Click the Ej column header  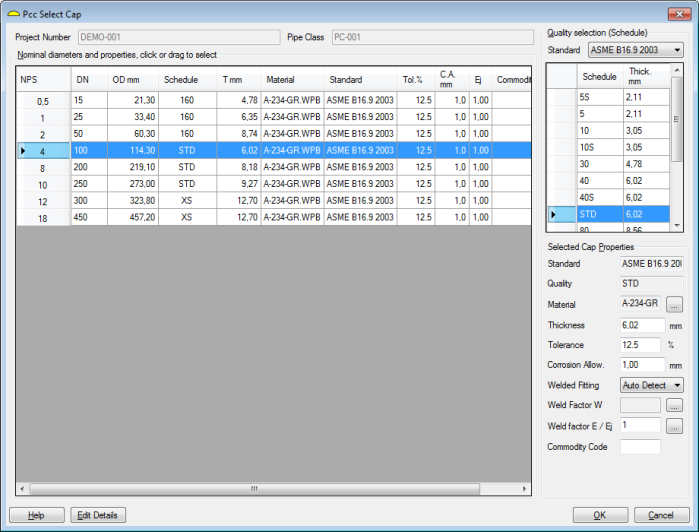click(481, 79)
